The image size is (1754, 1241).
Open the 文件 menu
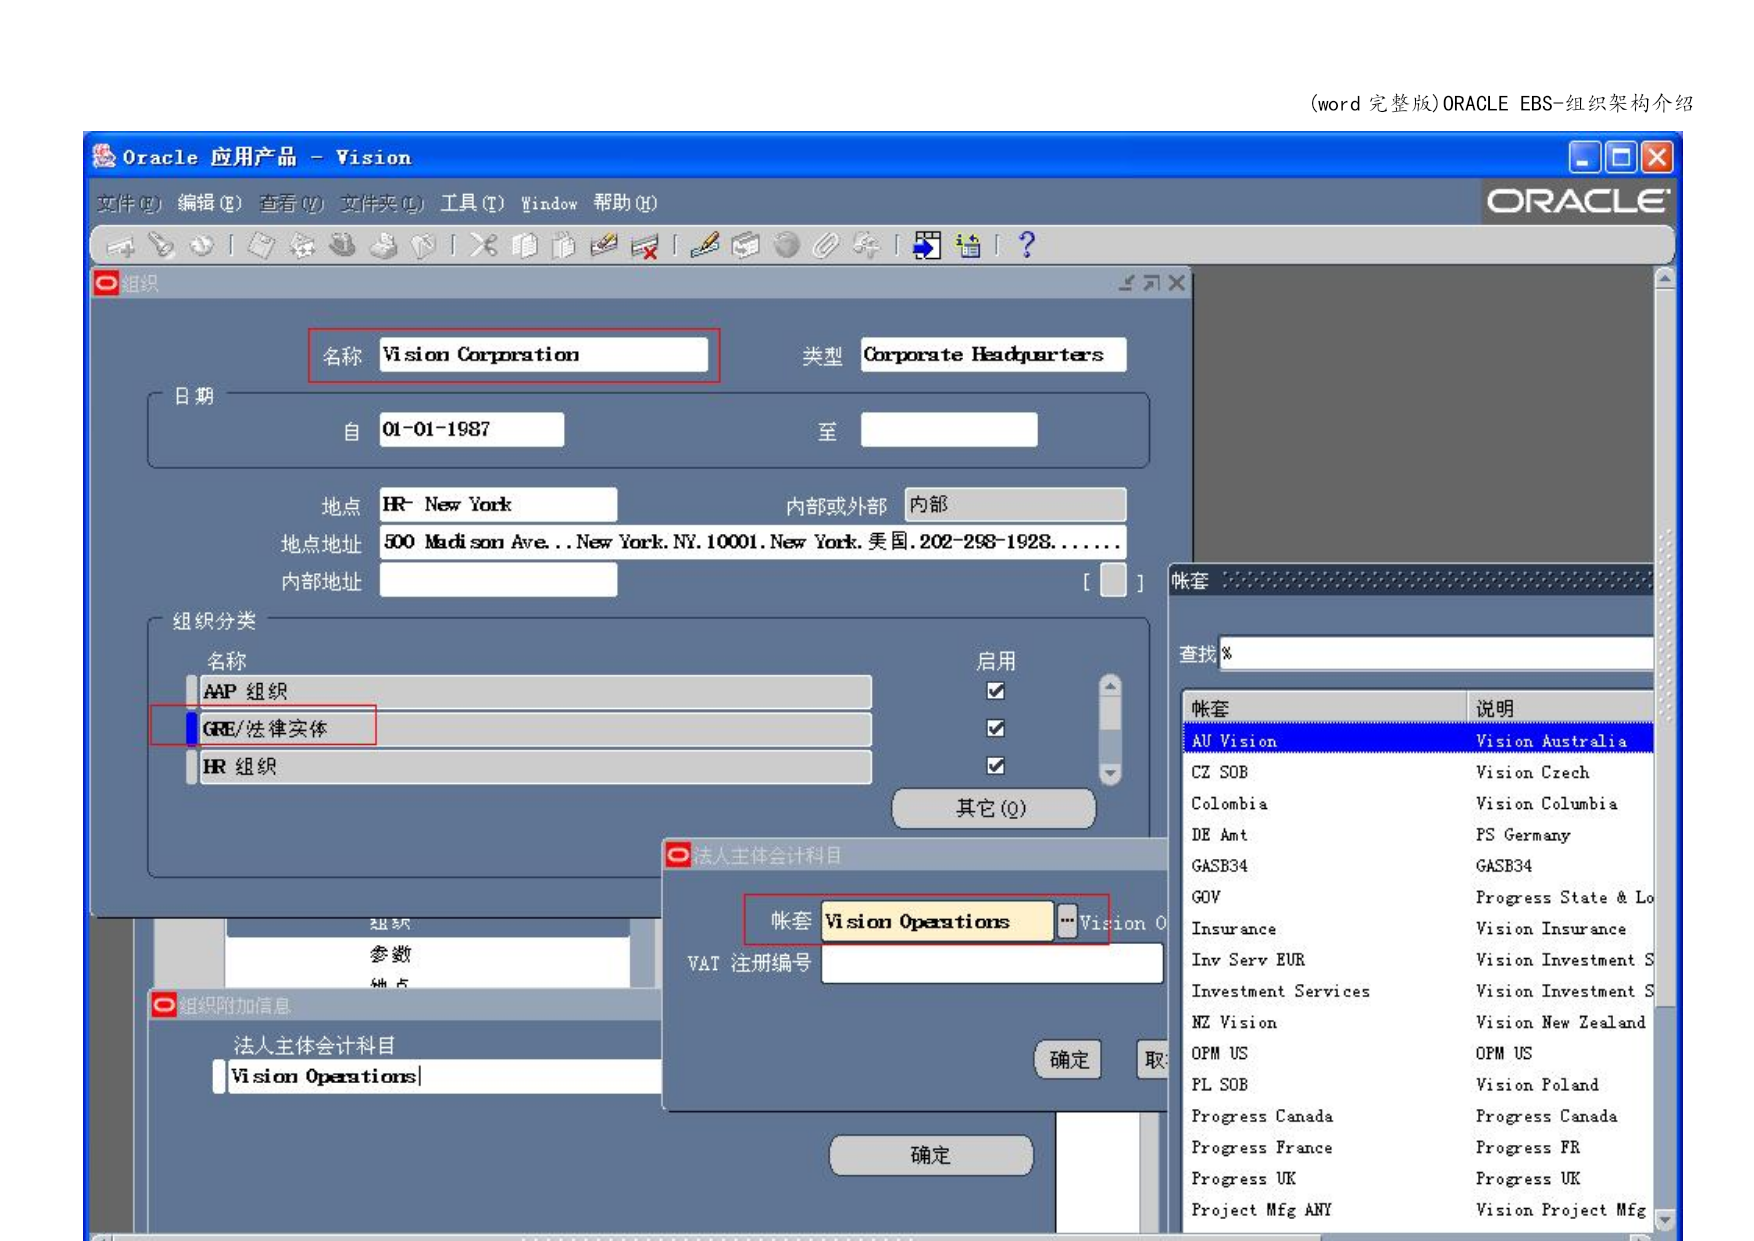tap(128, 203)
